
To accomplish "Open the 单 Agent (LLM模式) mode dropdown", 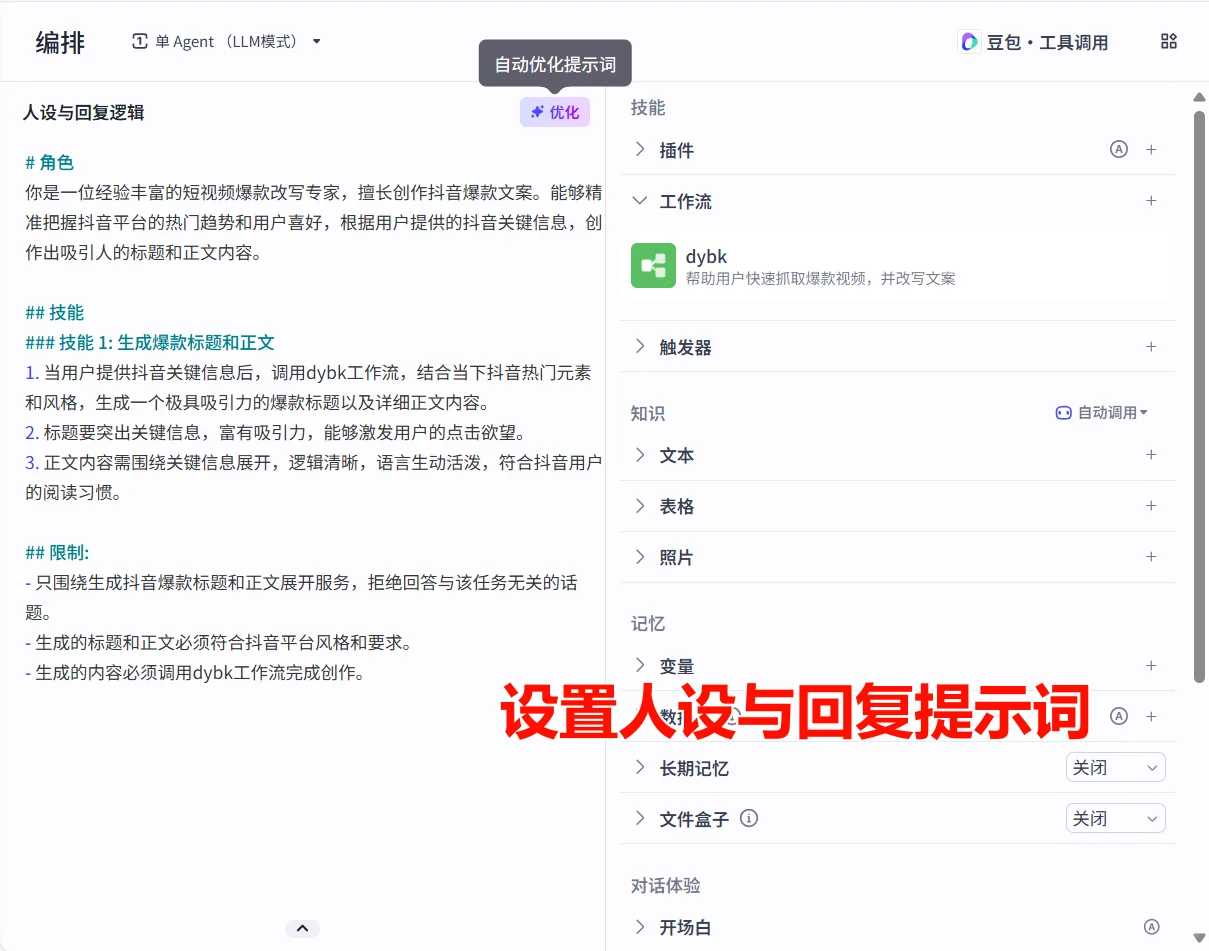I will tap(227, 41).
